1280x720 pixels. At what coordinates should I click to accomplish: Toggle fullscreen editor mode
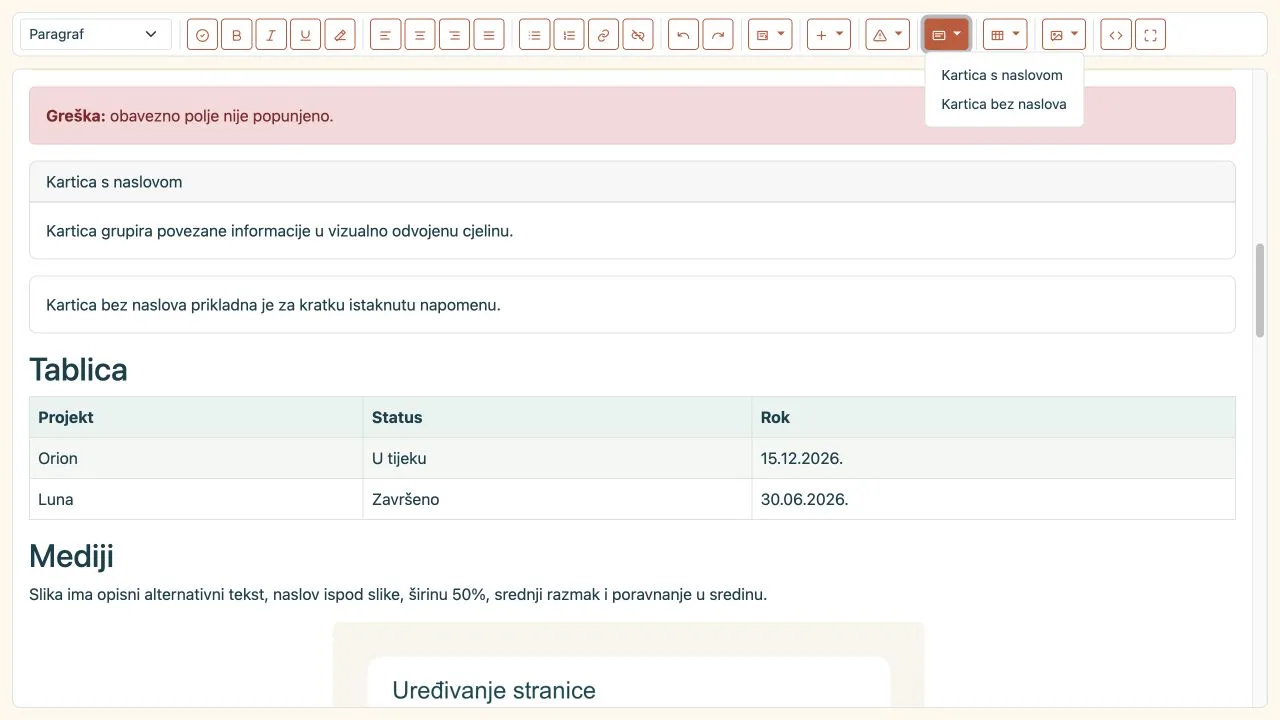(x=1151, y=35)
